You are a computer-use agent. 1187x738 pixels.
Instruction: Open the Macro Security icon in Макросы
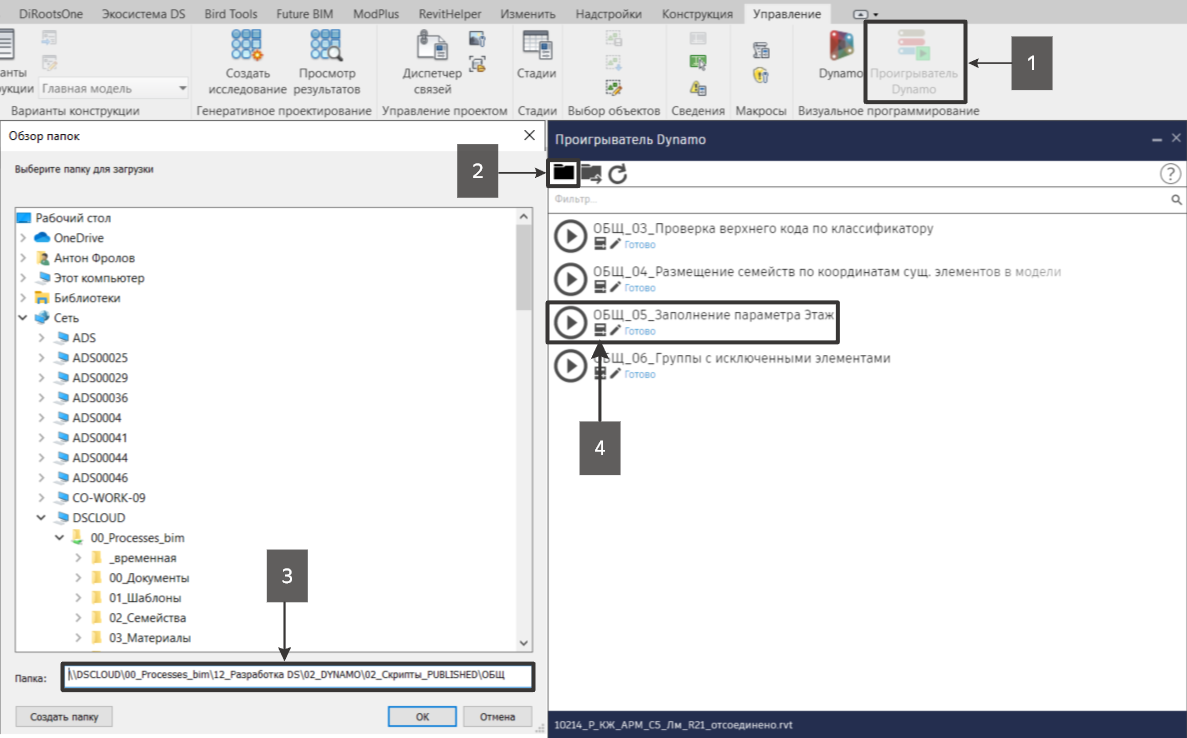point(761,75)
